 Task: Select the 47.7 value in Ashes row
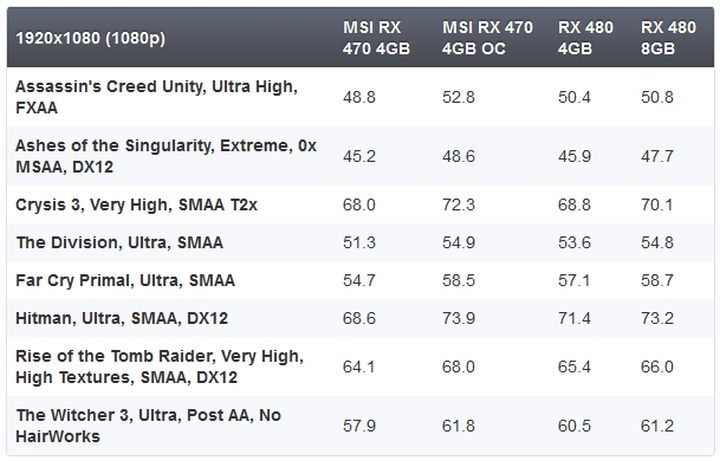(x=656, y=155)
